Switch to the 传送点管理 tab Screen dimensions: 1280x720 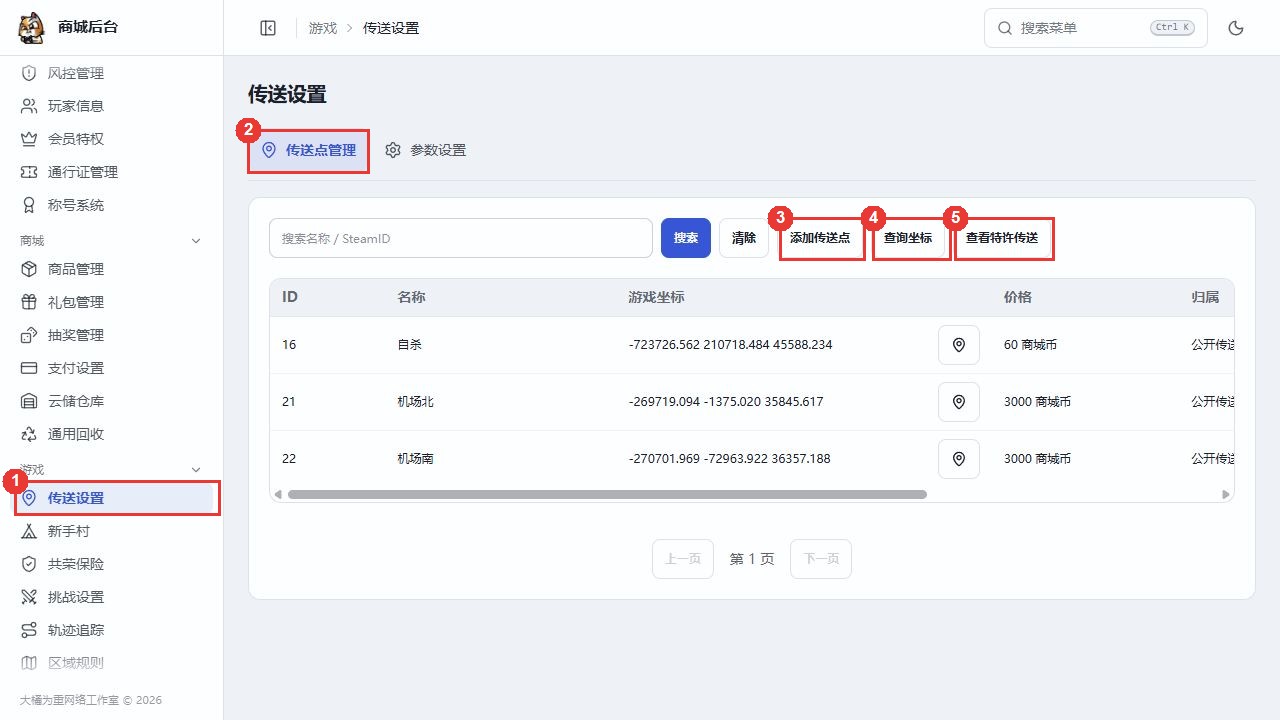tap(309, 151)
